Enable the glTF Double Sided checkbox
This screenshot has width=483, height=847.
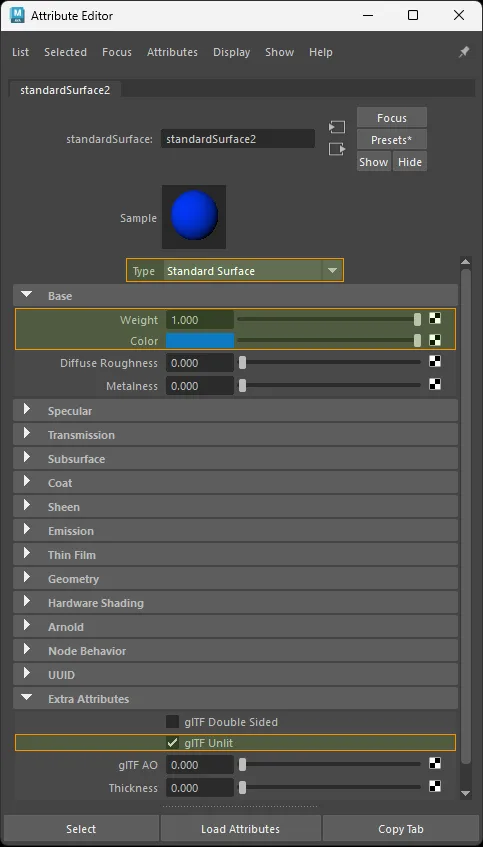[x=172, y=722]
